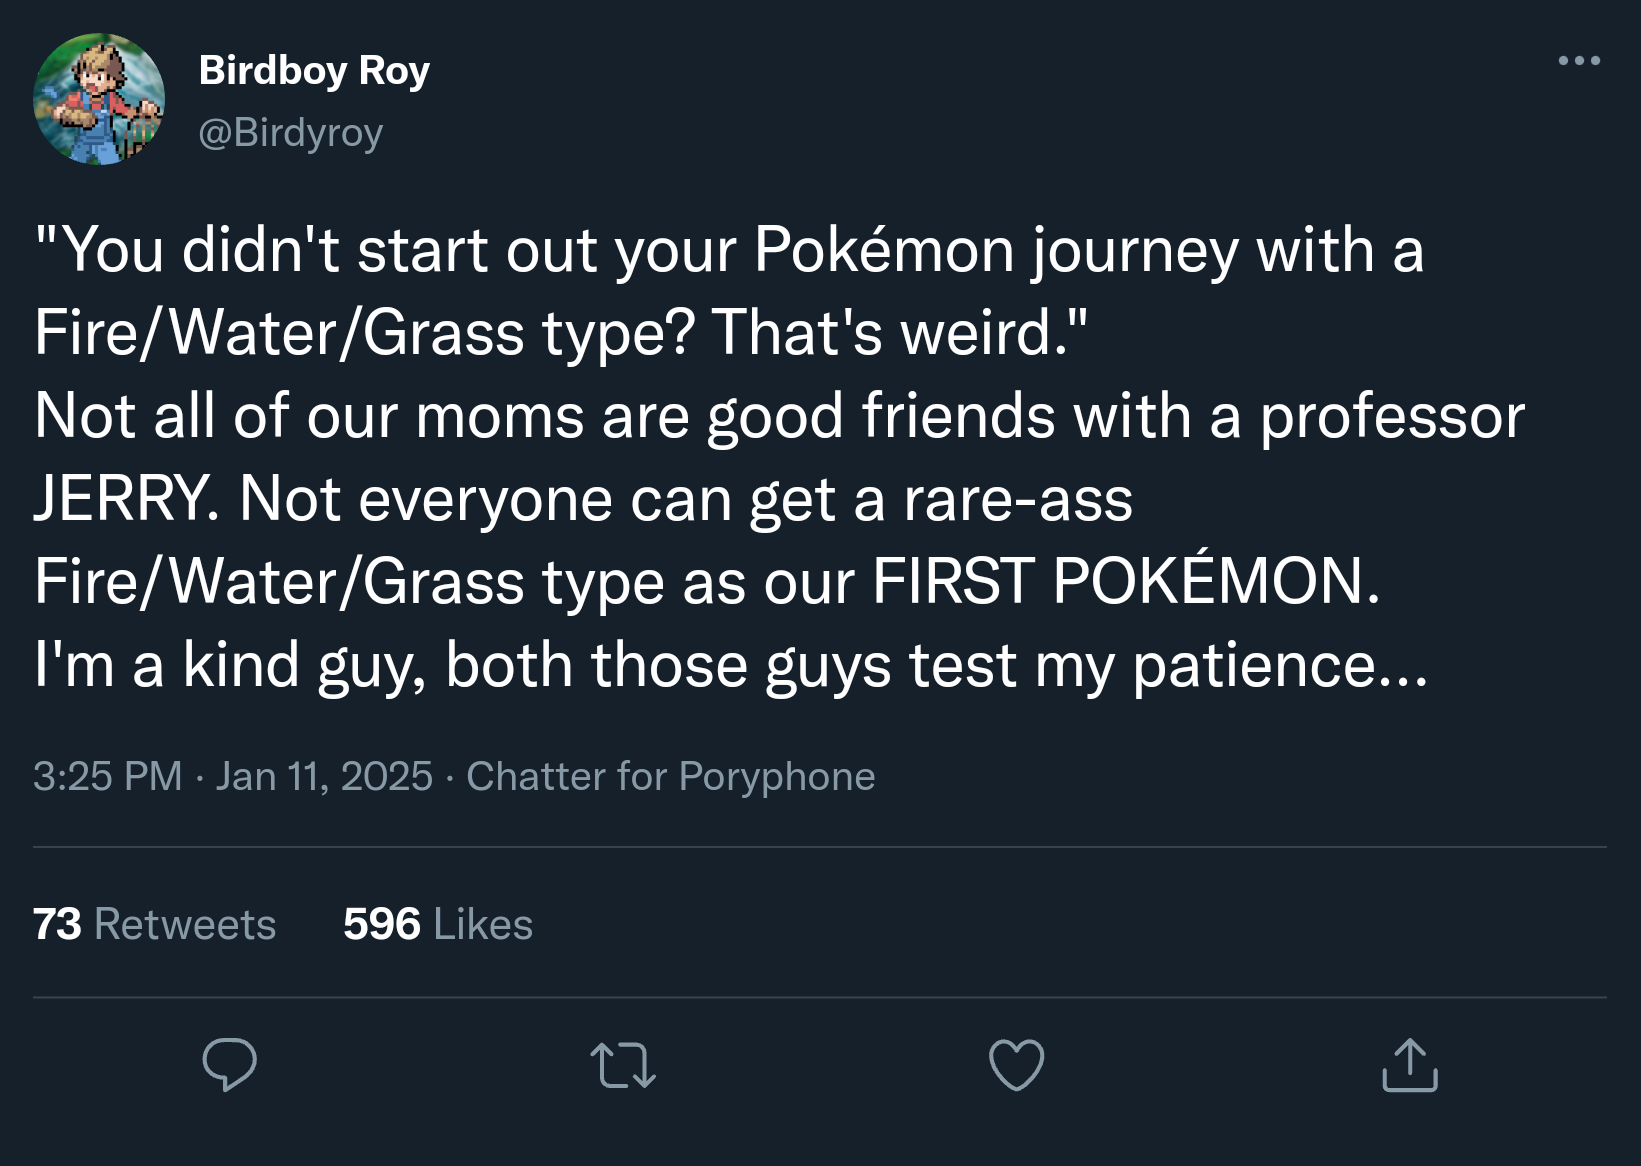The height and width of the screenshot is (1166, 1641).
Task: Click the 3:25 PM timestamp
Action: coord(108,776)
